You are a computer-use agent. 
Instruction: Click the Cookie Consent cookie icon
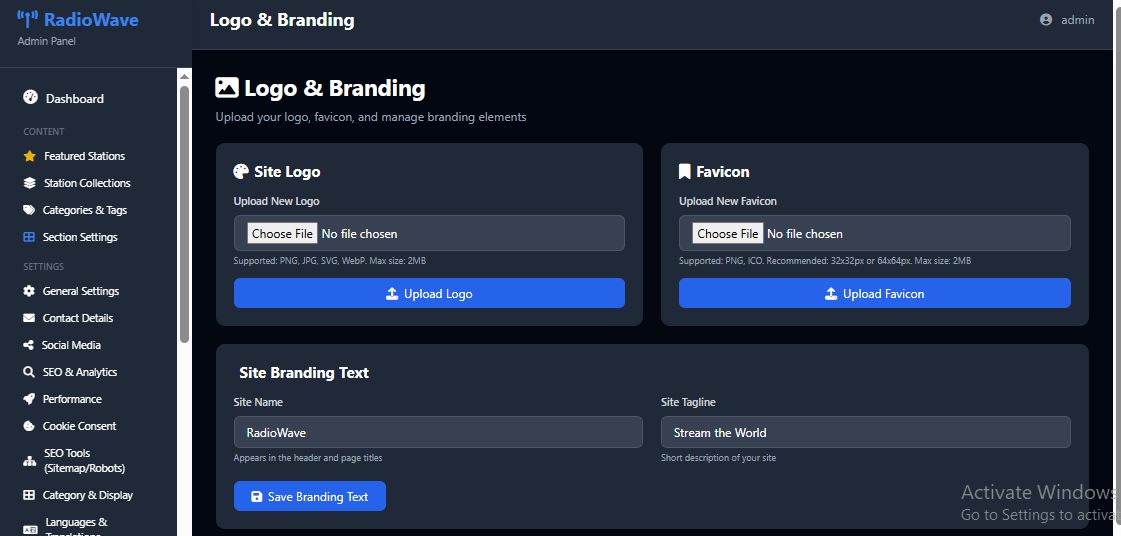[x=29, y=426]
